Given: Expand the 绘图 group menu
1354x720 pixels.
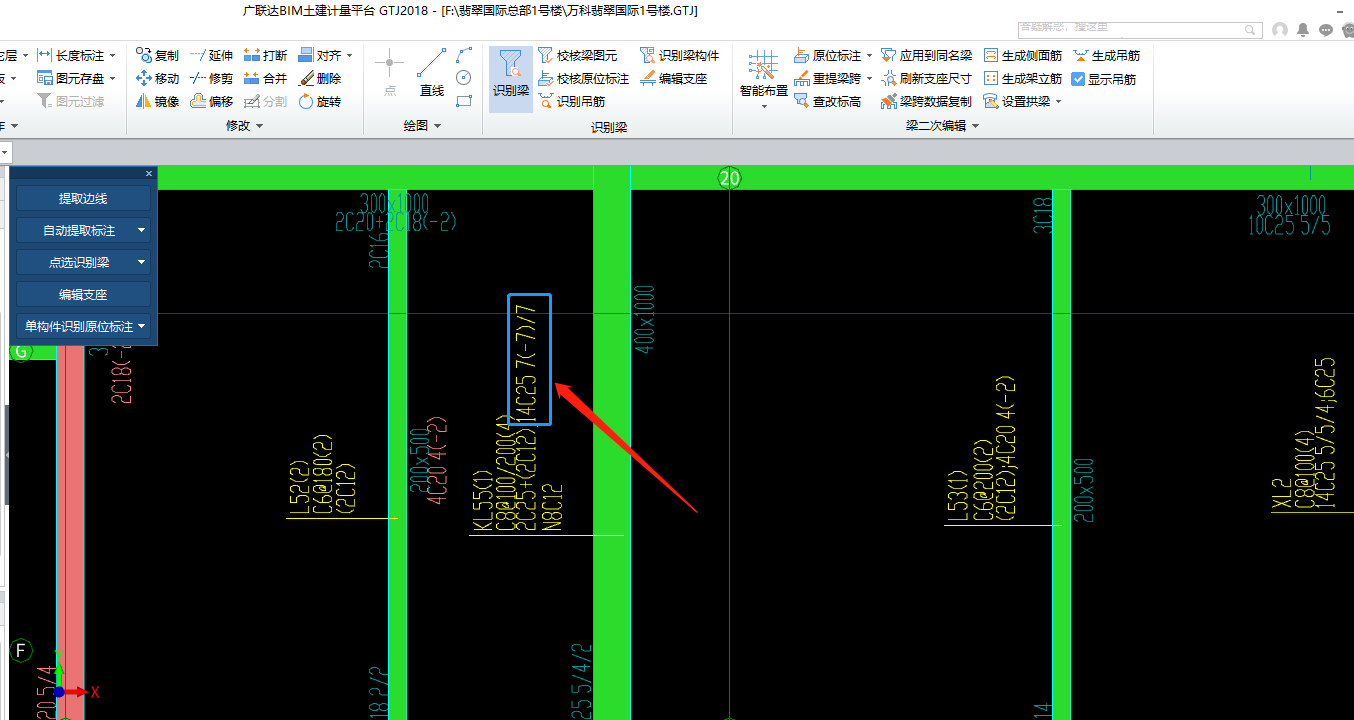Looking at the screenshot, I should [x=423, y=126].
